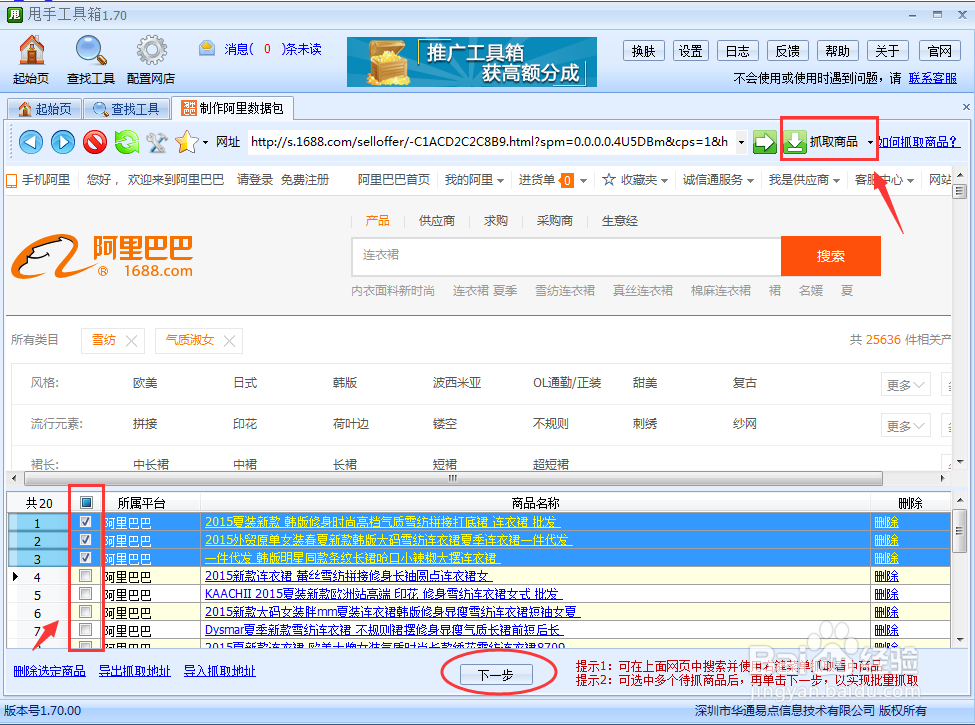Navigate back with the blue back arrow
This screenshot has width=975, height=725.
click(x=30, y=142)
